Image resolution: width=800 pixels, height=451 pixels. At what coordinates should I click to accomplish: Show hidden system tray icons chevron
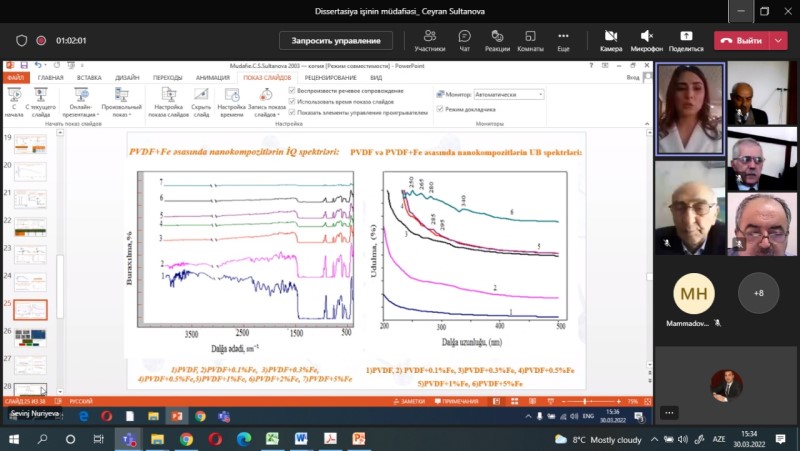coord(655,439)
